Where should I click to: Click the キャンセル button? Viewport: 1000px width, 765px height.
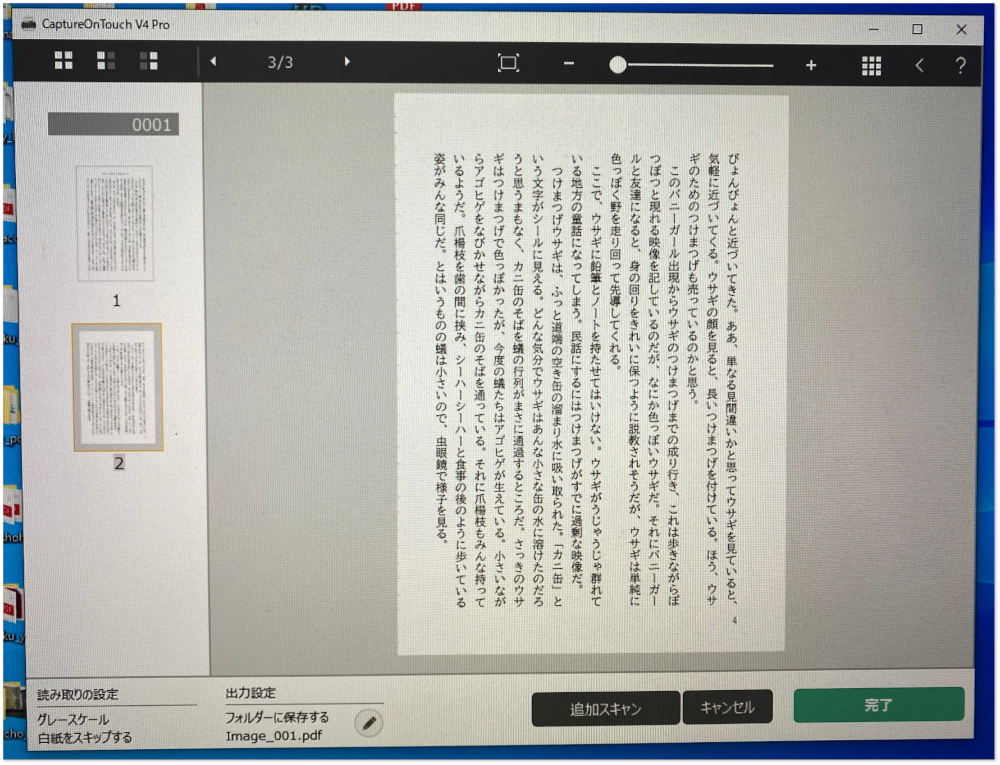(x=727, y=708)
